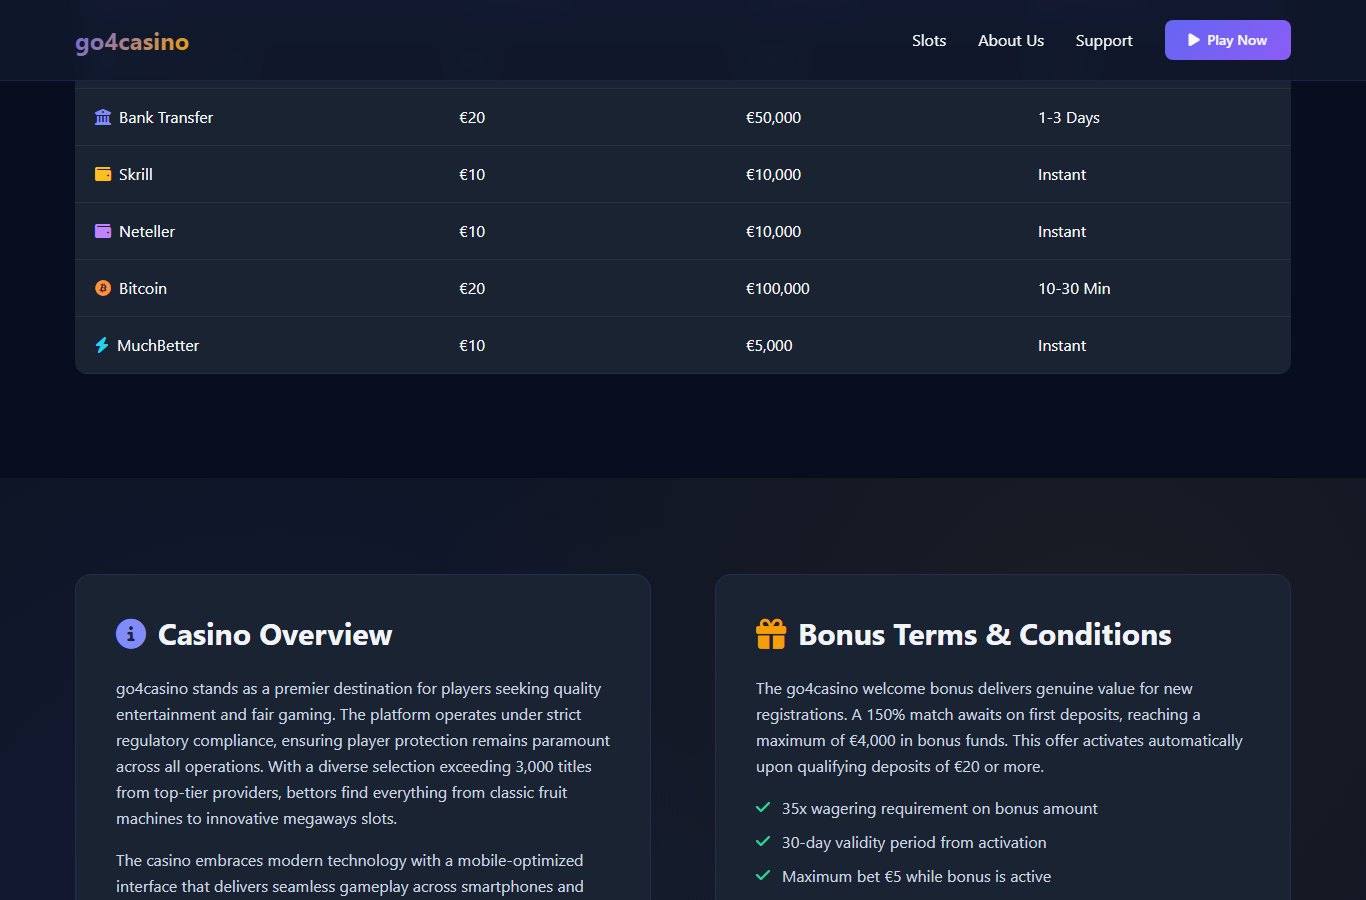
Task: Click the 1-3 Days processing time
Action: click(1069, 117)
